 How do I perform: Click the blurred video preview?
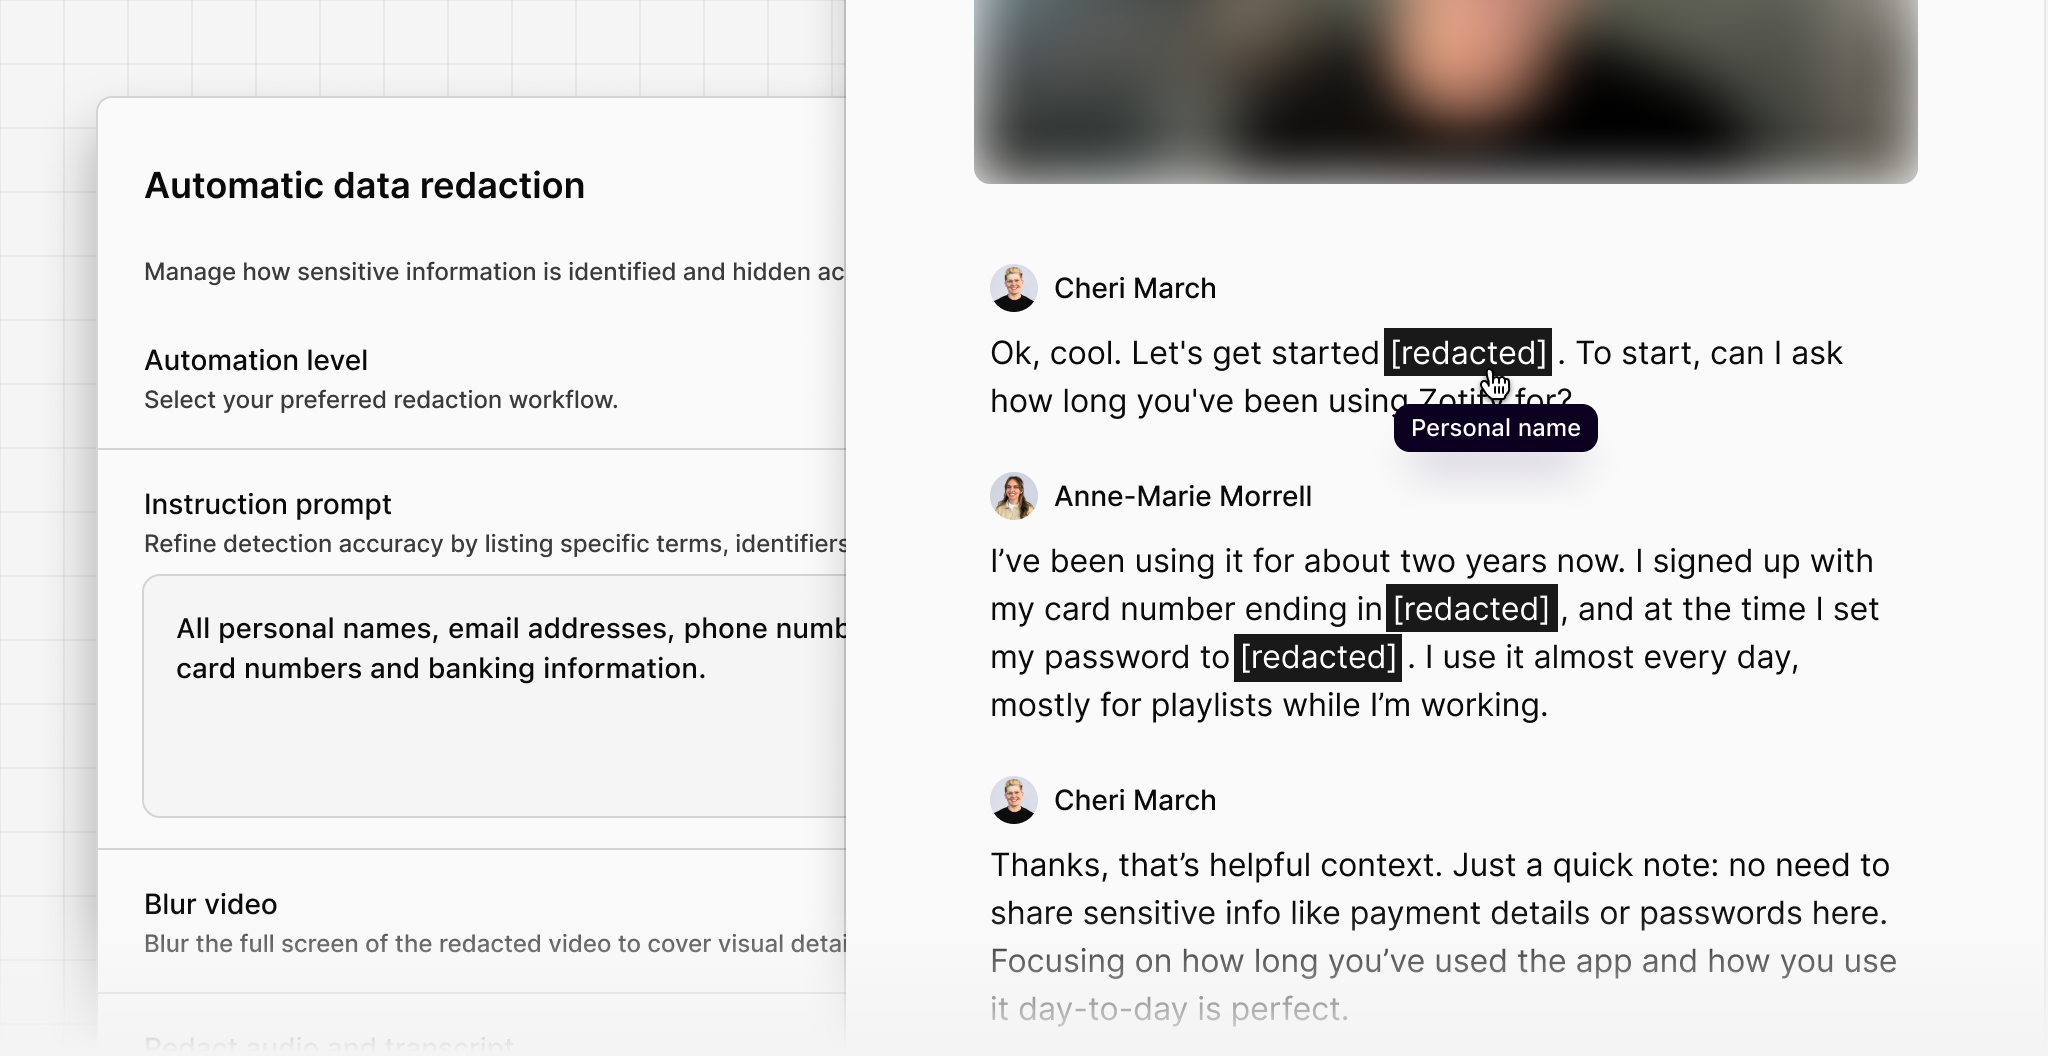[1444, 90]
